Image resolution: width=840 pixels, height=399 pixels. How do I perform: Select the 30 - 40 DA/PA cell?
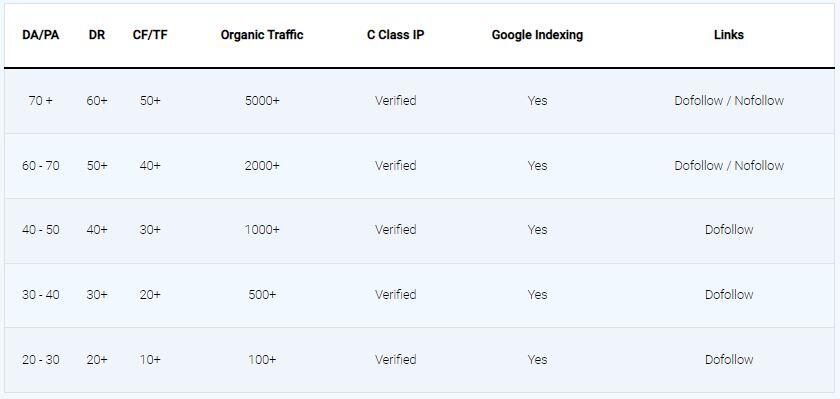[41, 295]
